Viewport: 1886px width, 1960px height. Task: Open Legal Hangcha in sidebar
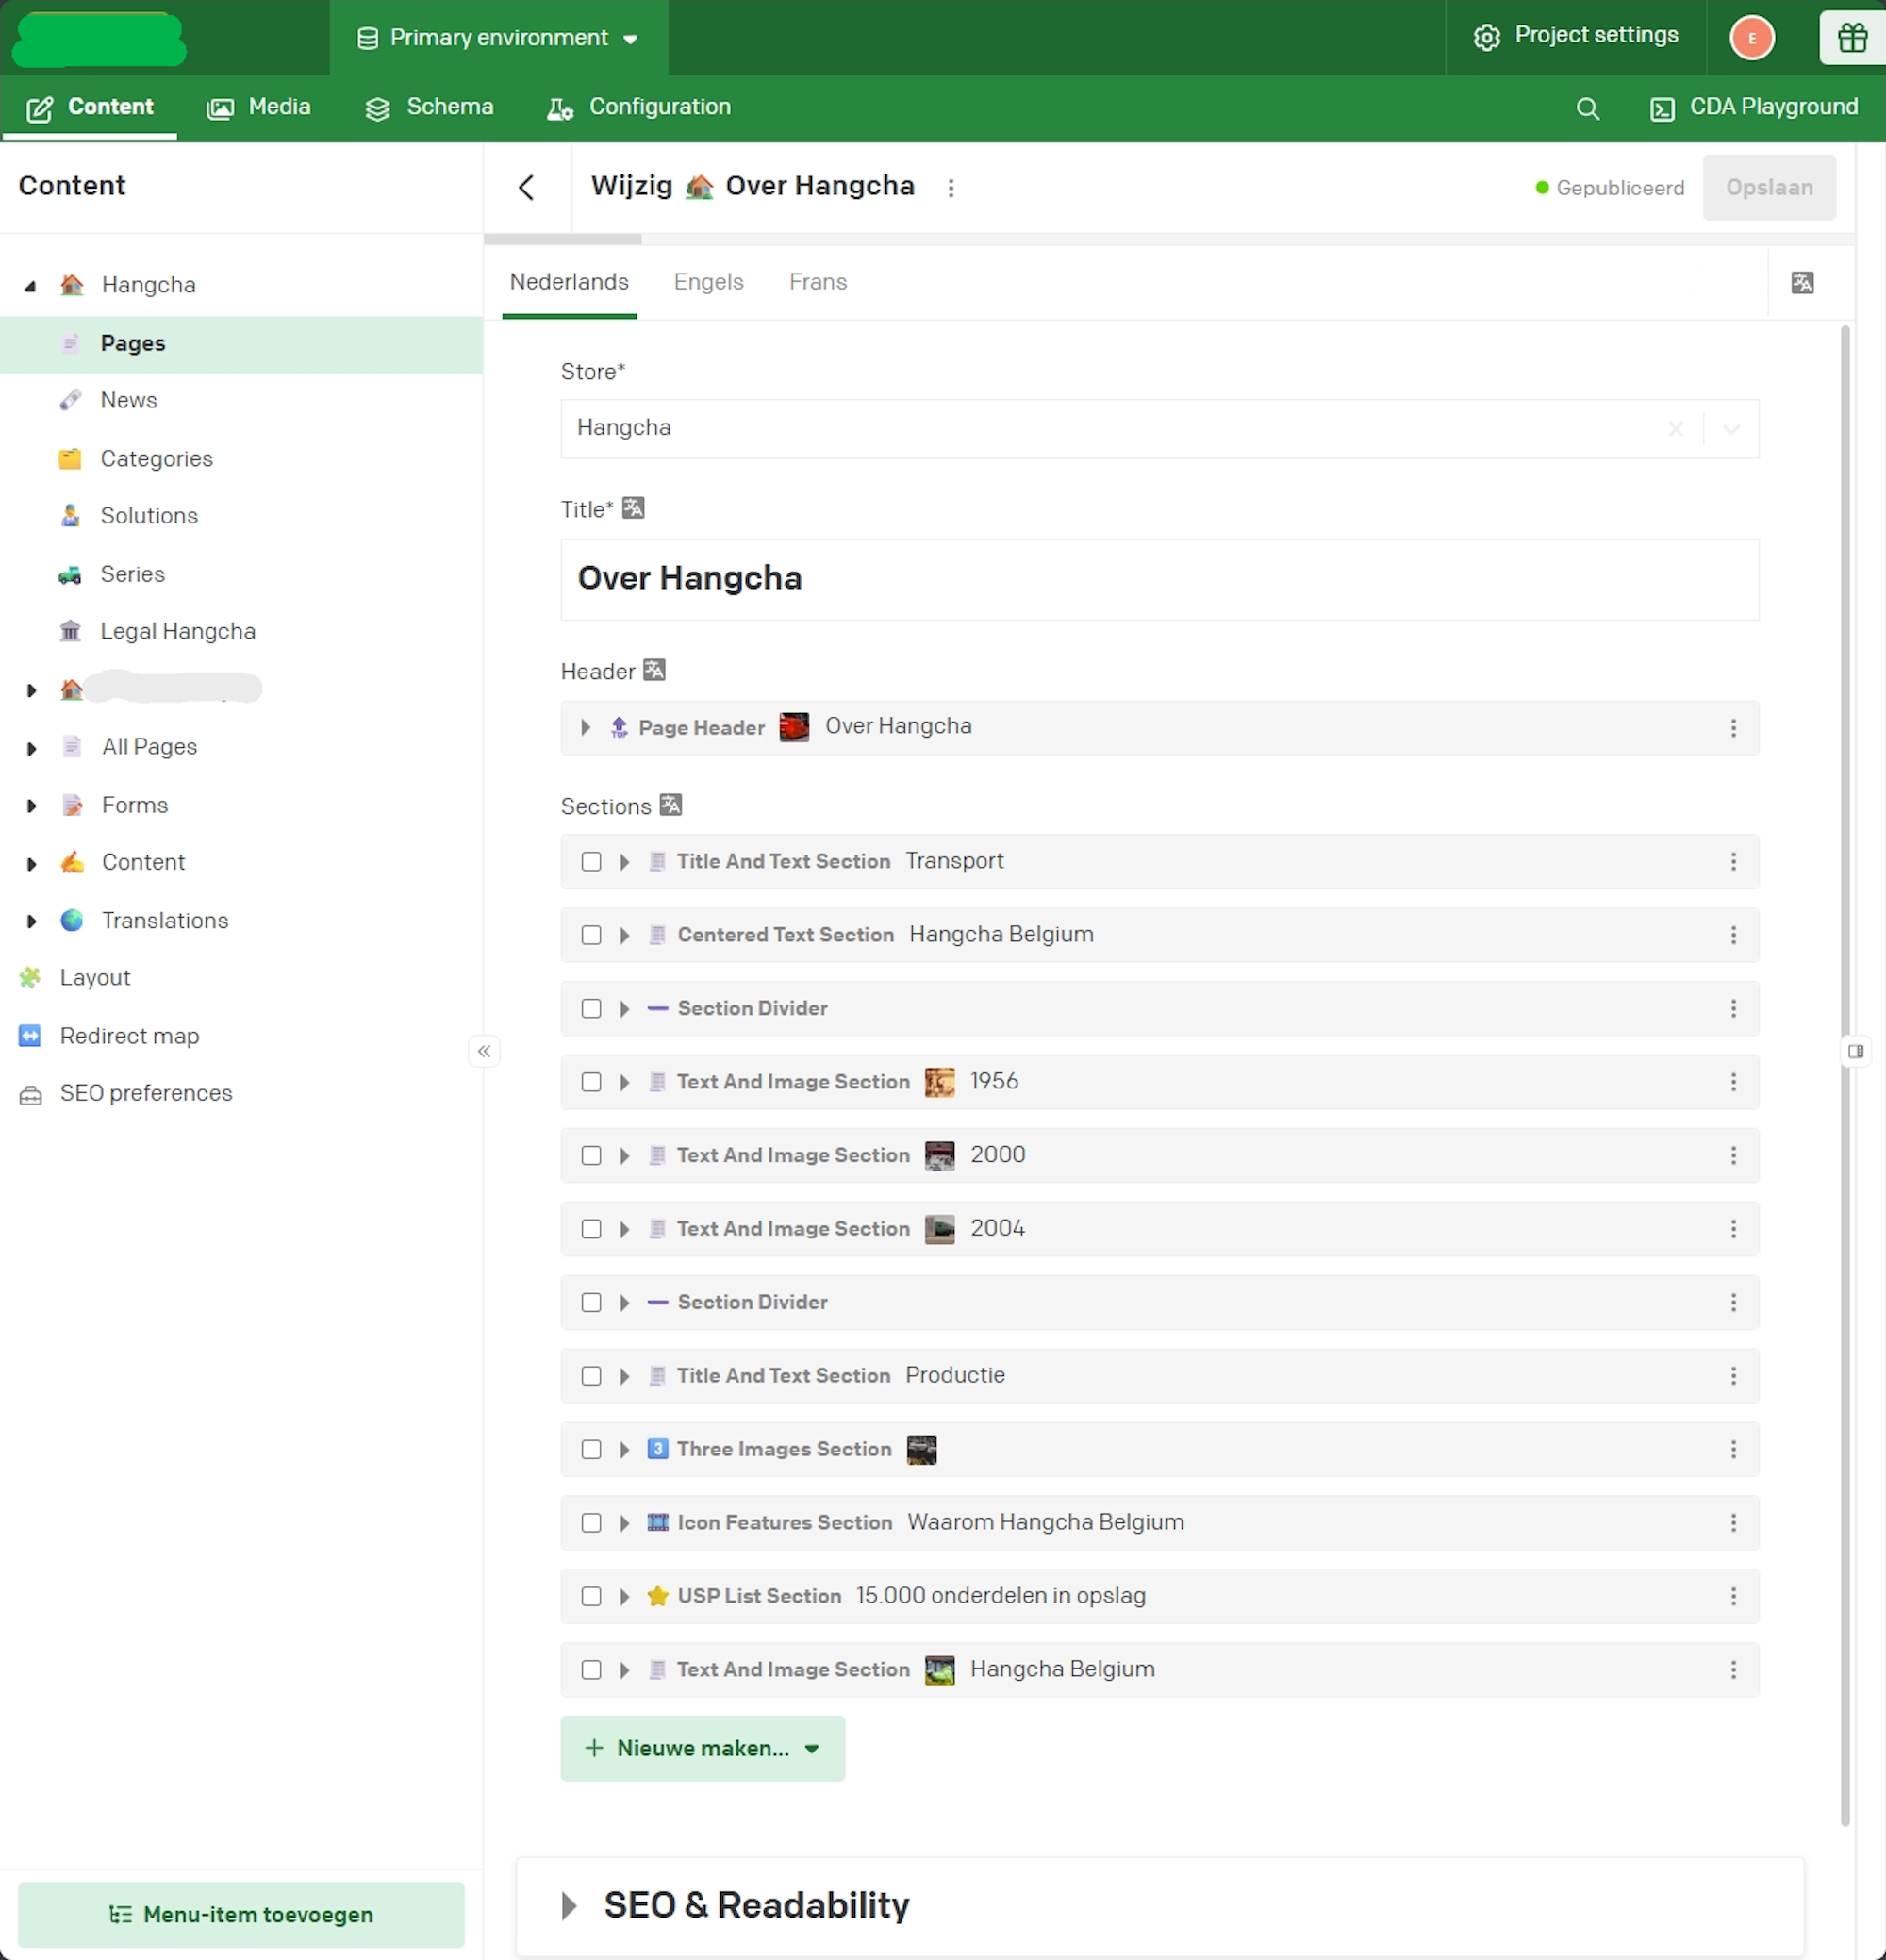[x=178, y=632]
